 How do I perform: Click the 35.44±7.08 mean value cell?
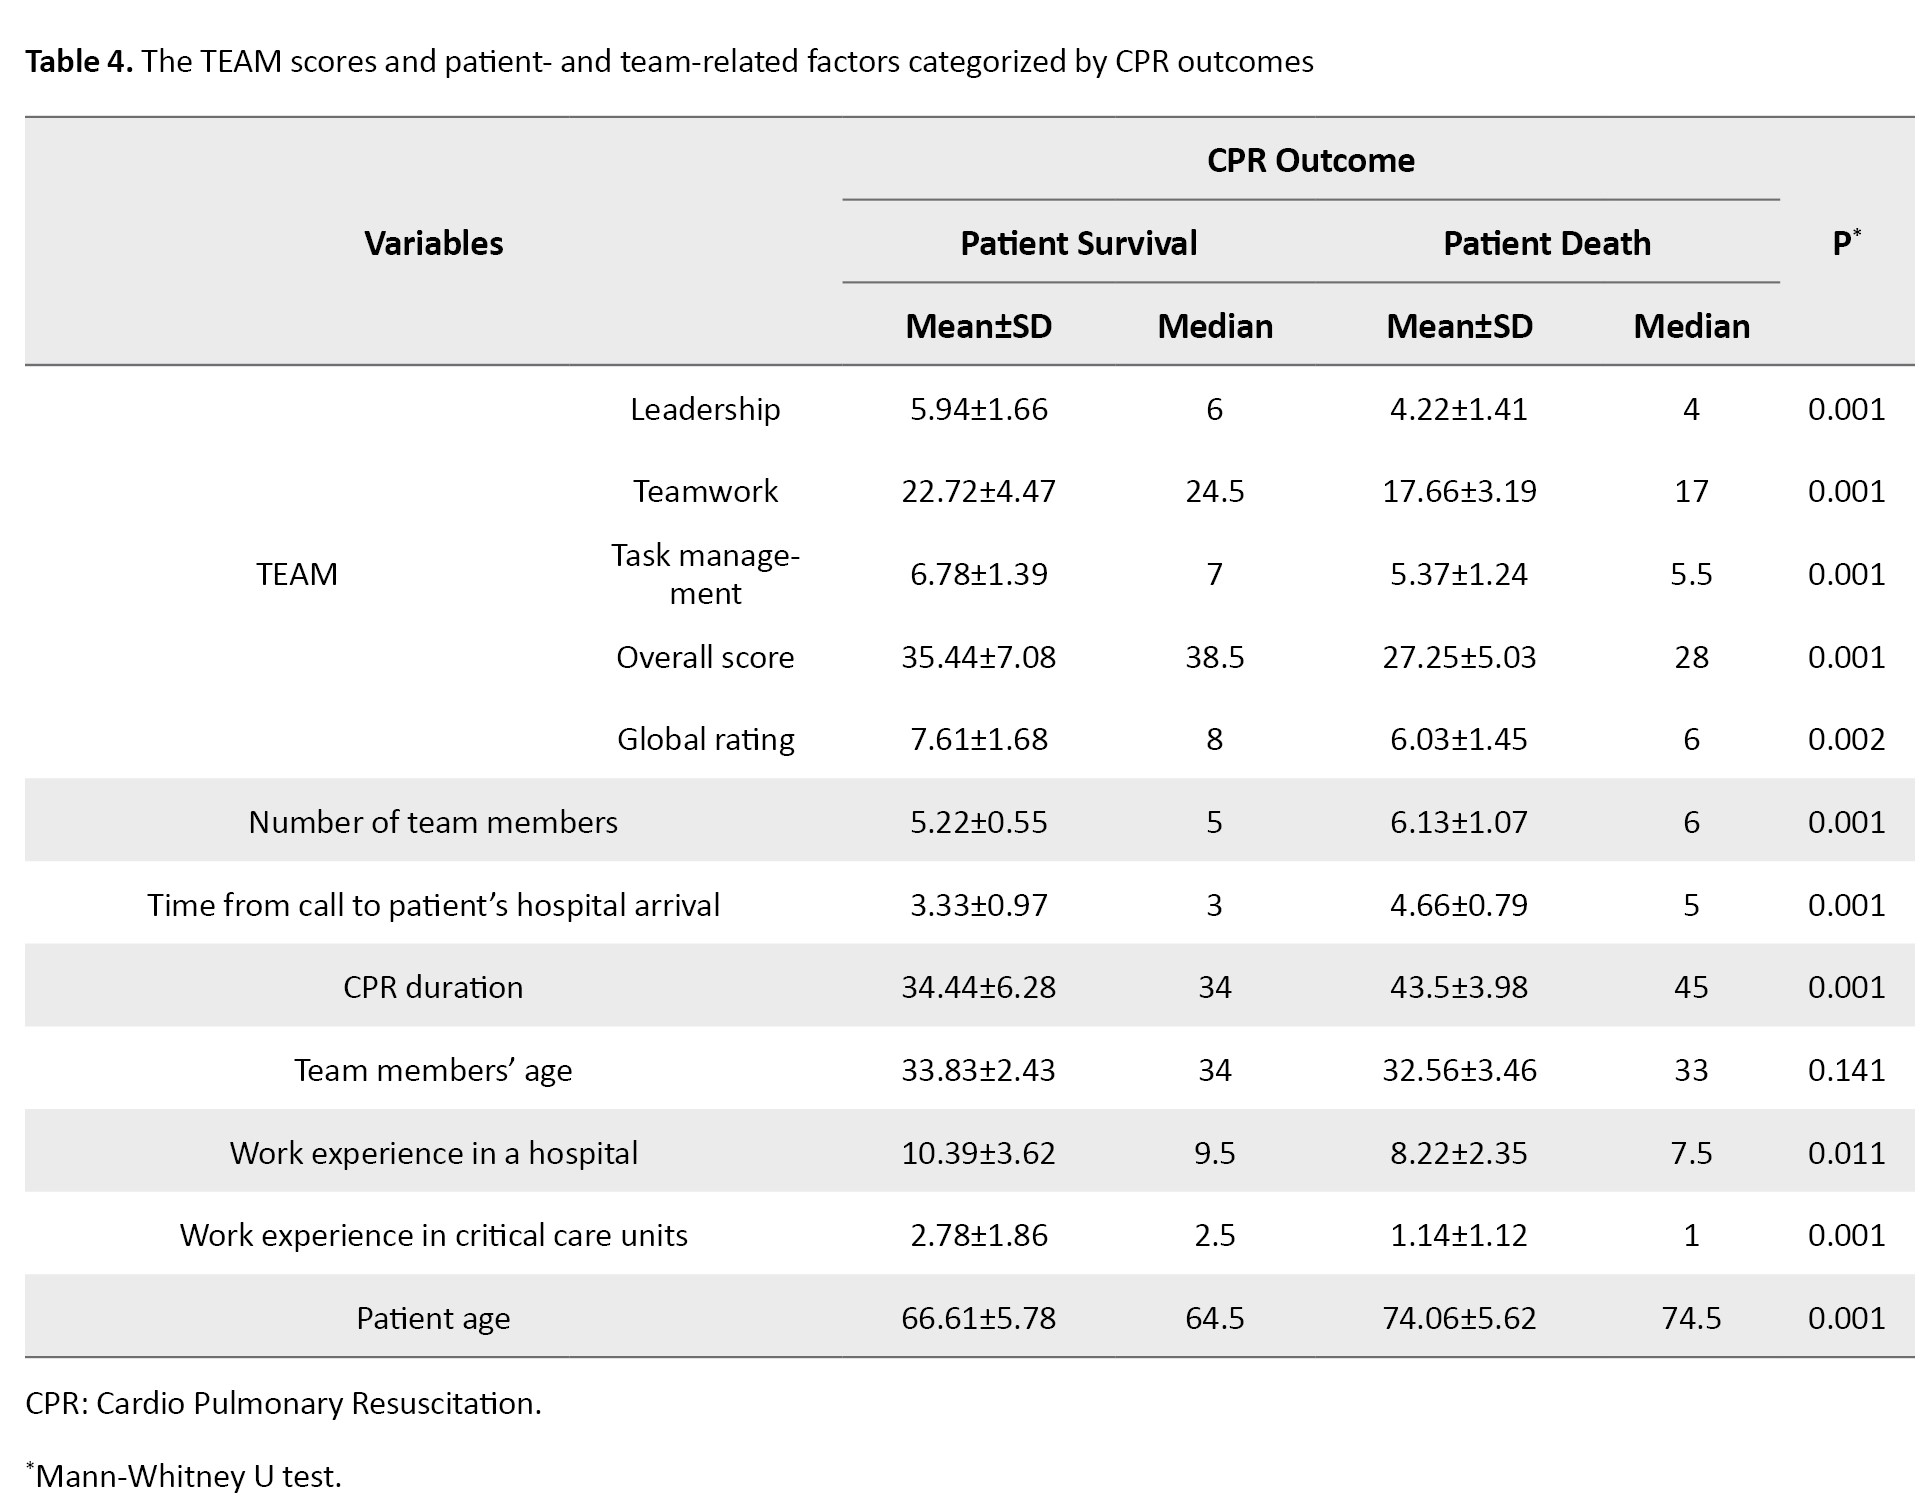[x=978, y=657]
